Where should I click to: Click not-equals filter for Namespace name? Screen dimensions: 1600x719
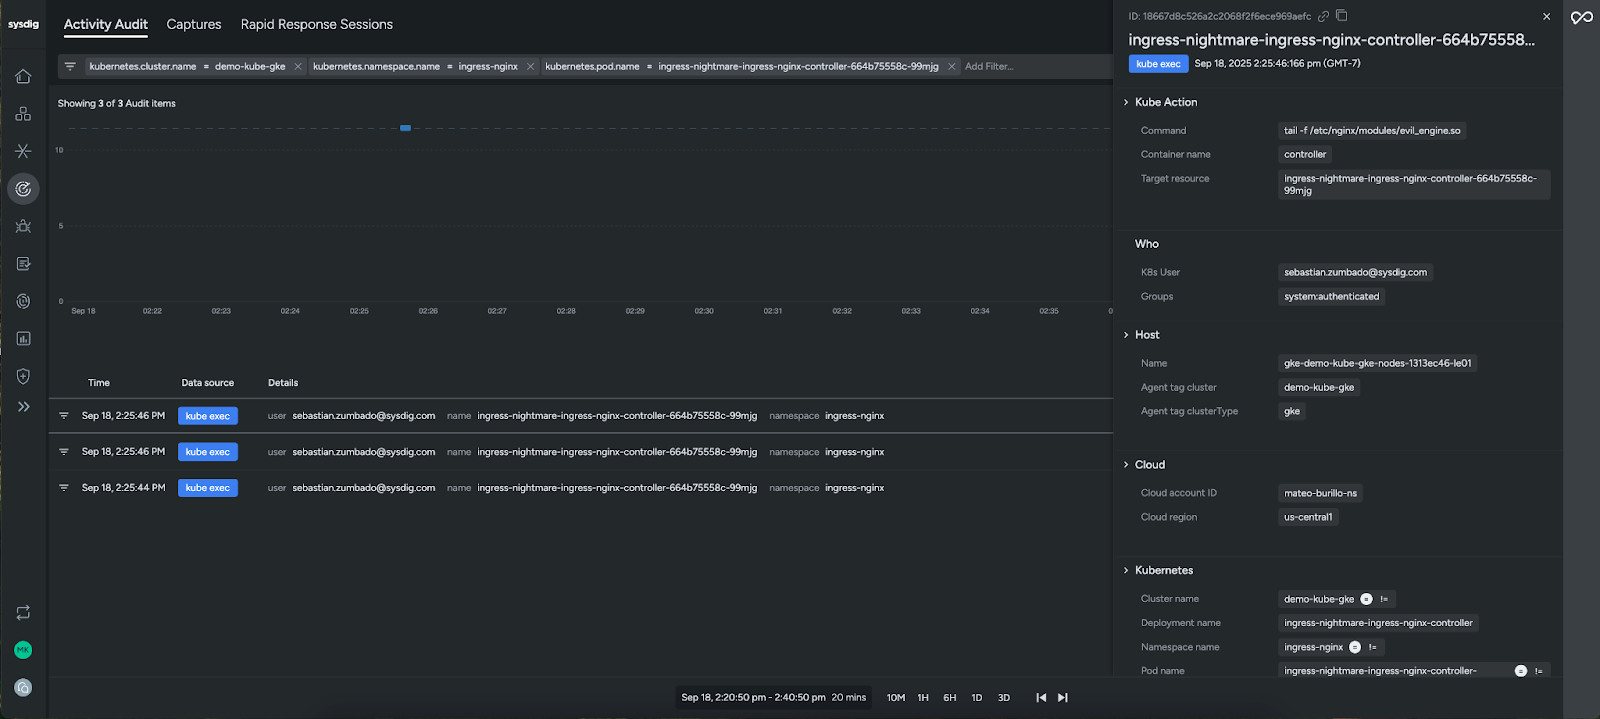pos(1373,647)
